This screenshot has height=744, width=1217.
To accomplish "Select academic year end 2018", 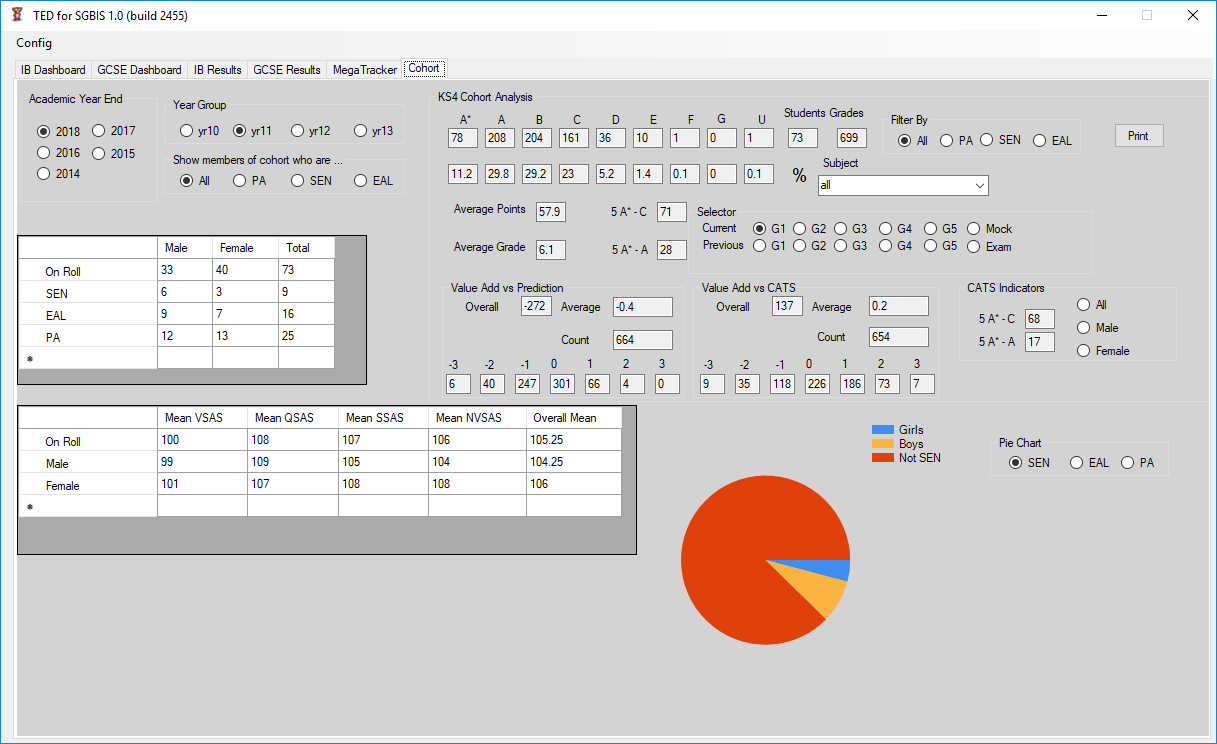I will pyautogui.click(x=59, y=131).
